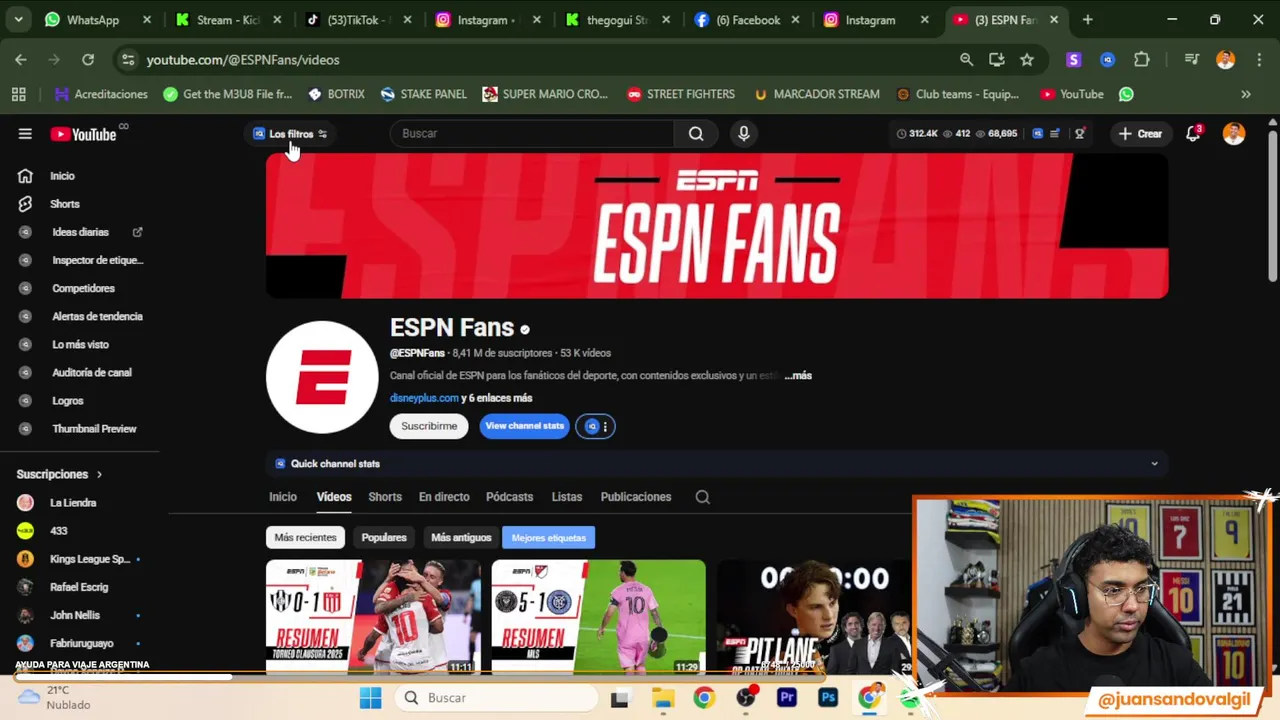This screenshot has height=720, width=1280.
Task: Open the browser extensions puzzle icon
Action: [x=1142, y=60]
